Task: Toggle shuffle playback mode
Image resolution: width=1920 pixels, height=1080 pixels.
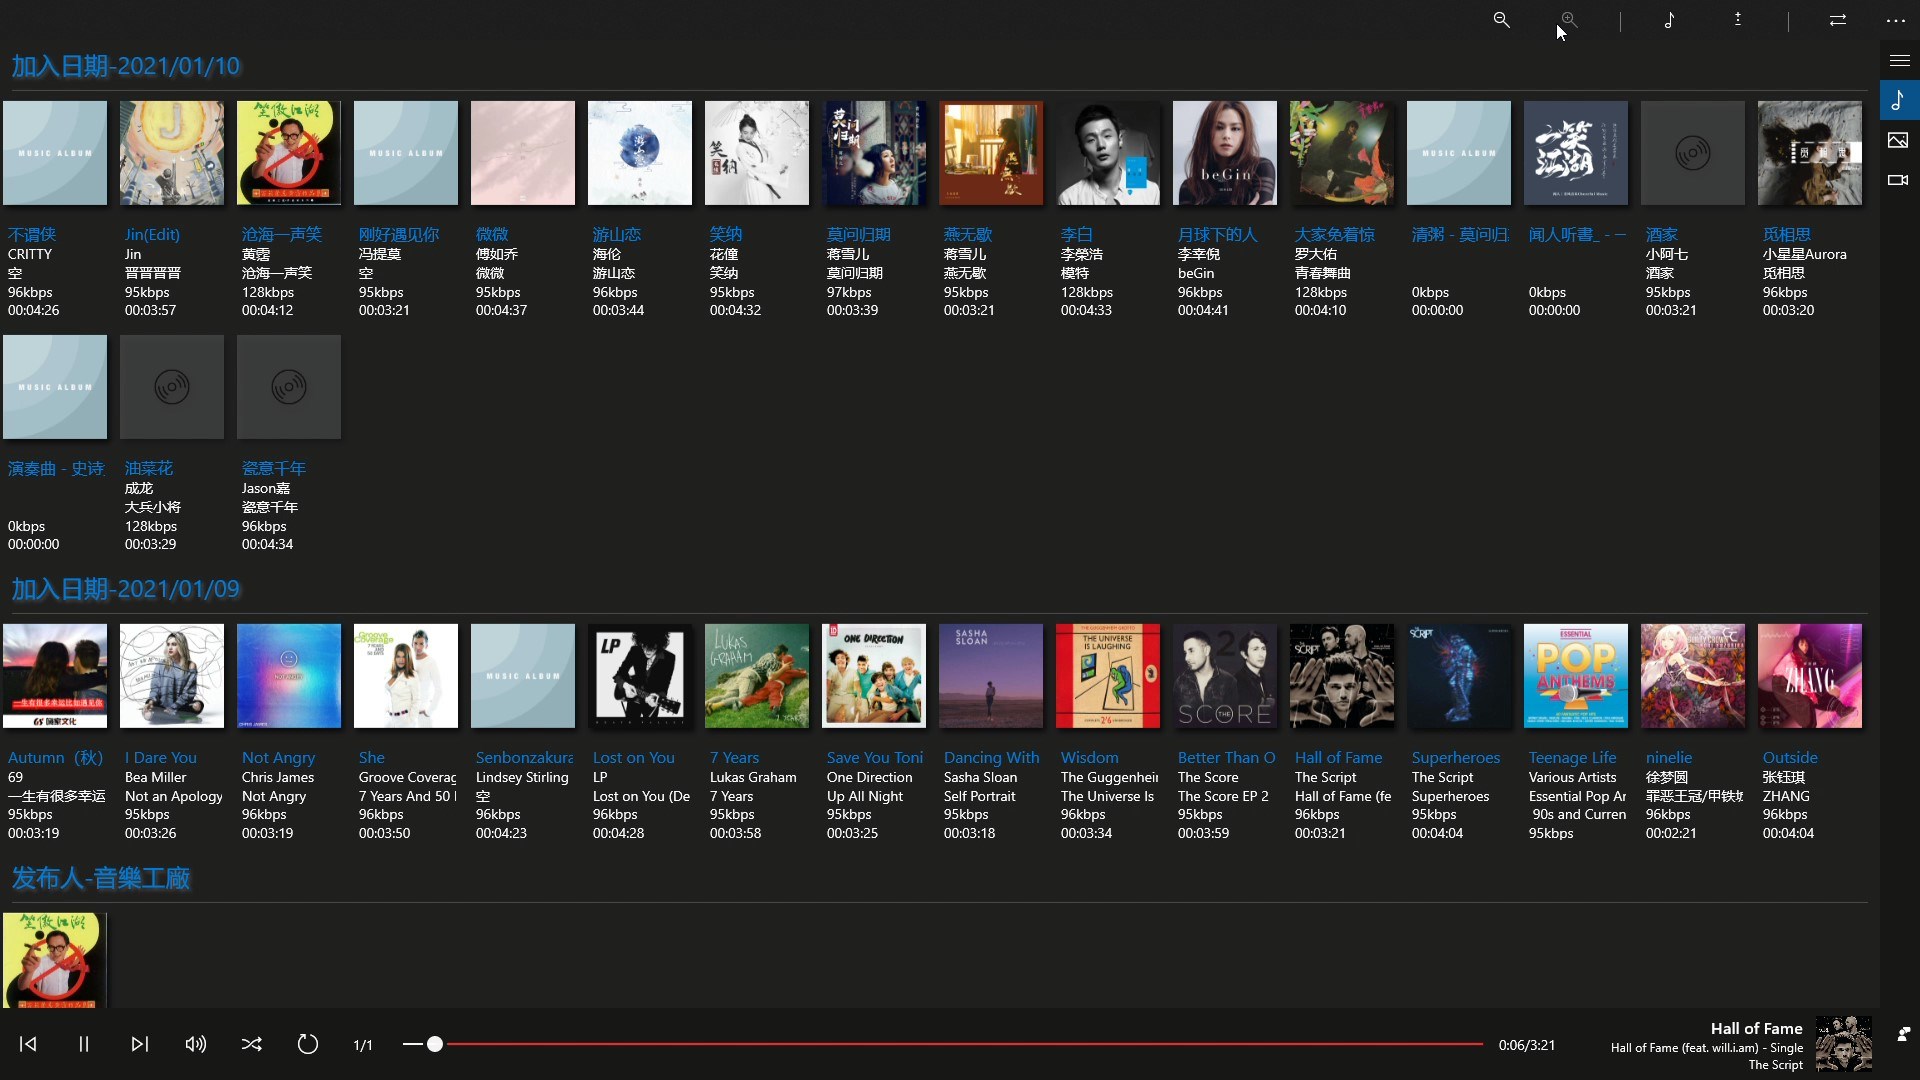Action: (x=252, y=1044)
